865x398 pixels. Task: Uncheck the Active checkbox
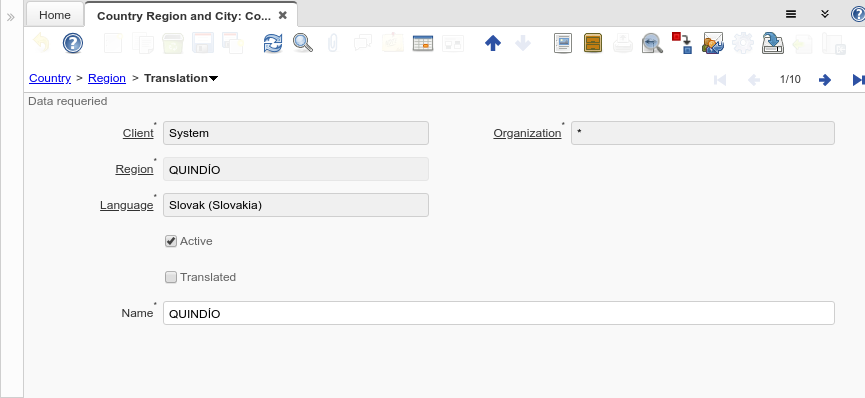click(x=171, y=241)
